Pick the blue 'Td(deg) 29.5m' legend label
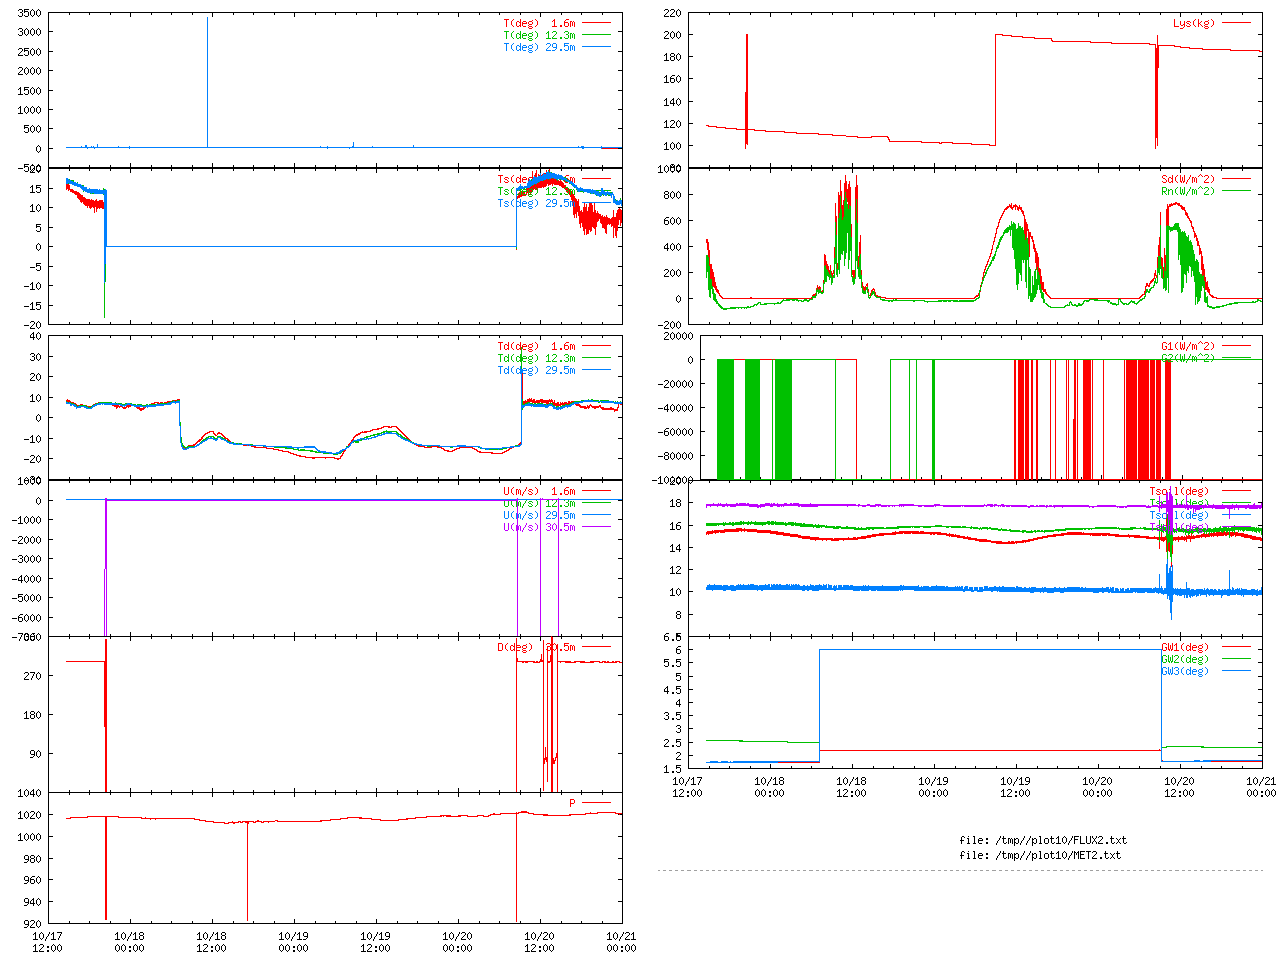 pyautogui.click(x=536, y=370)
